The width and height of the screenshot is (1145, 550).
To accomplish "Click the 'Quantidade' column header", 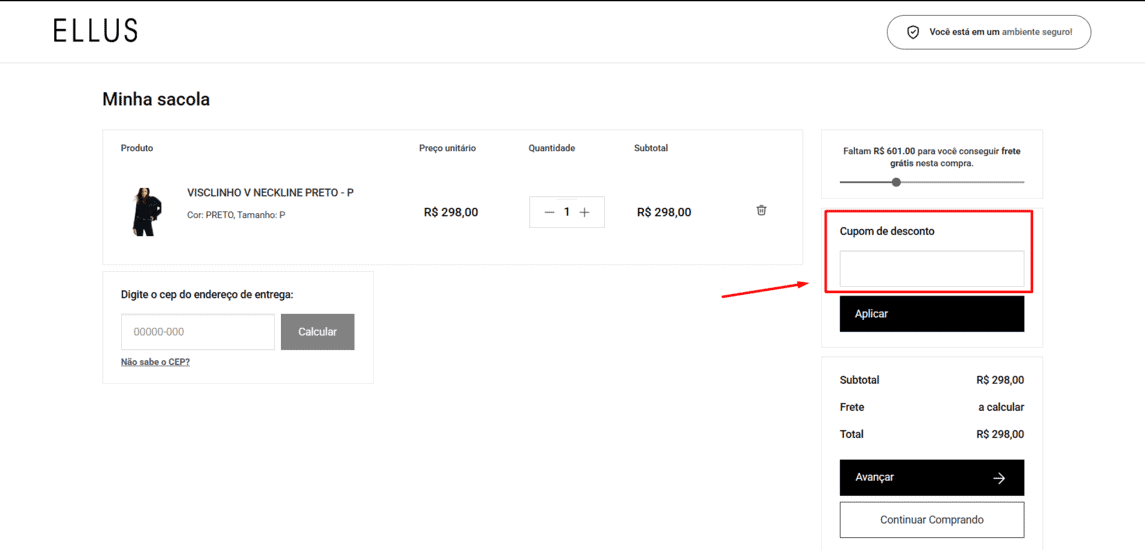I will coord(552,148).
